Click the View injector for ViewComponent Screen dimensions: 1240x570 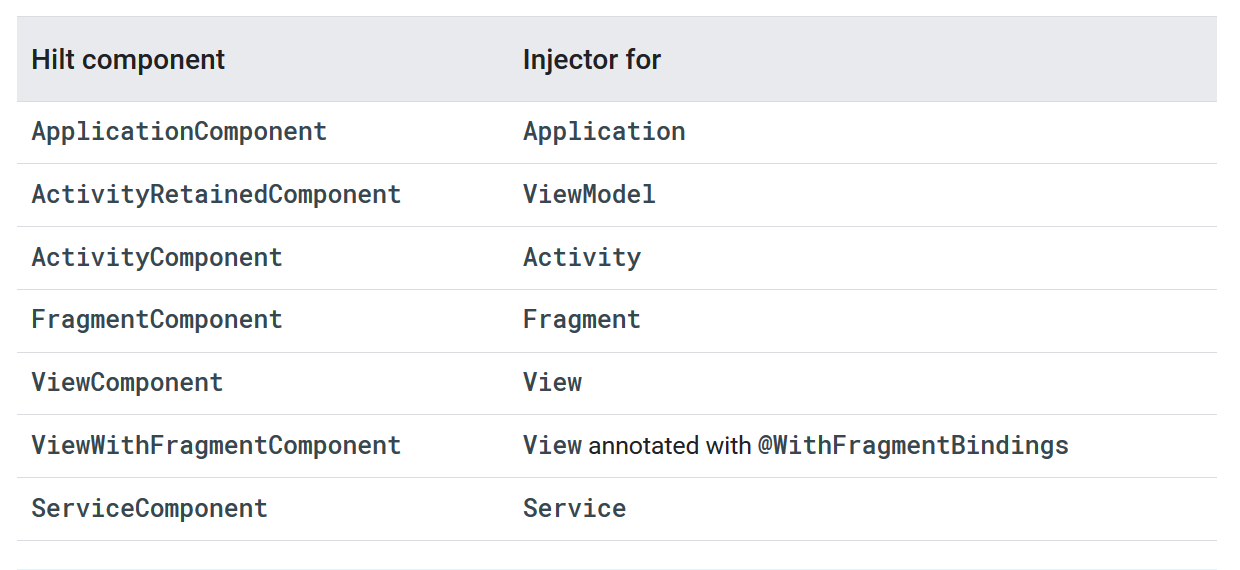[552, 382]
